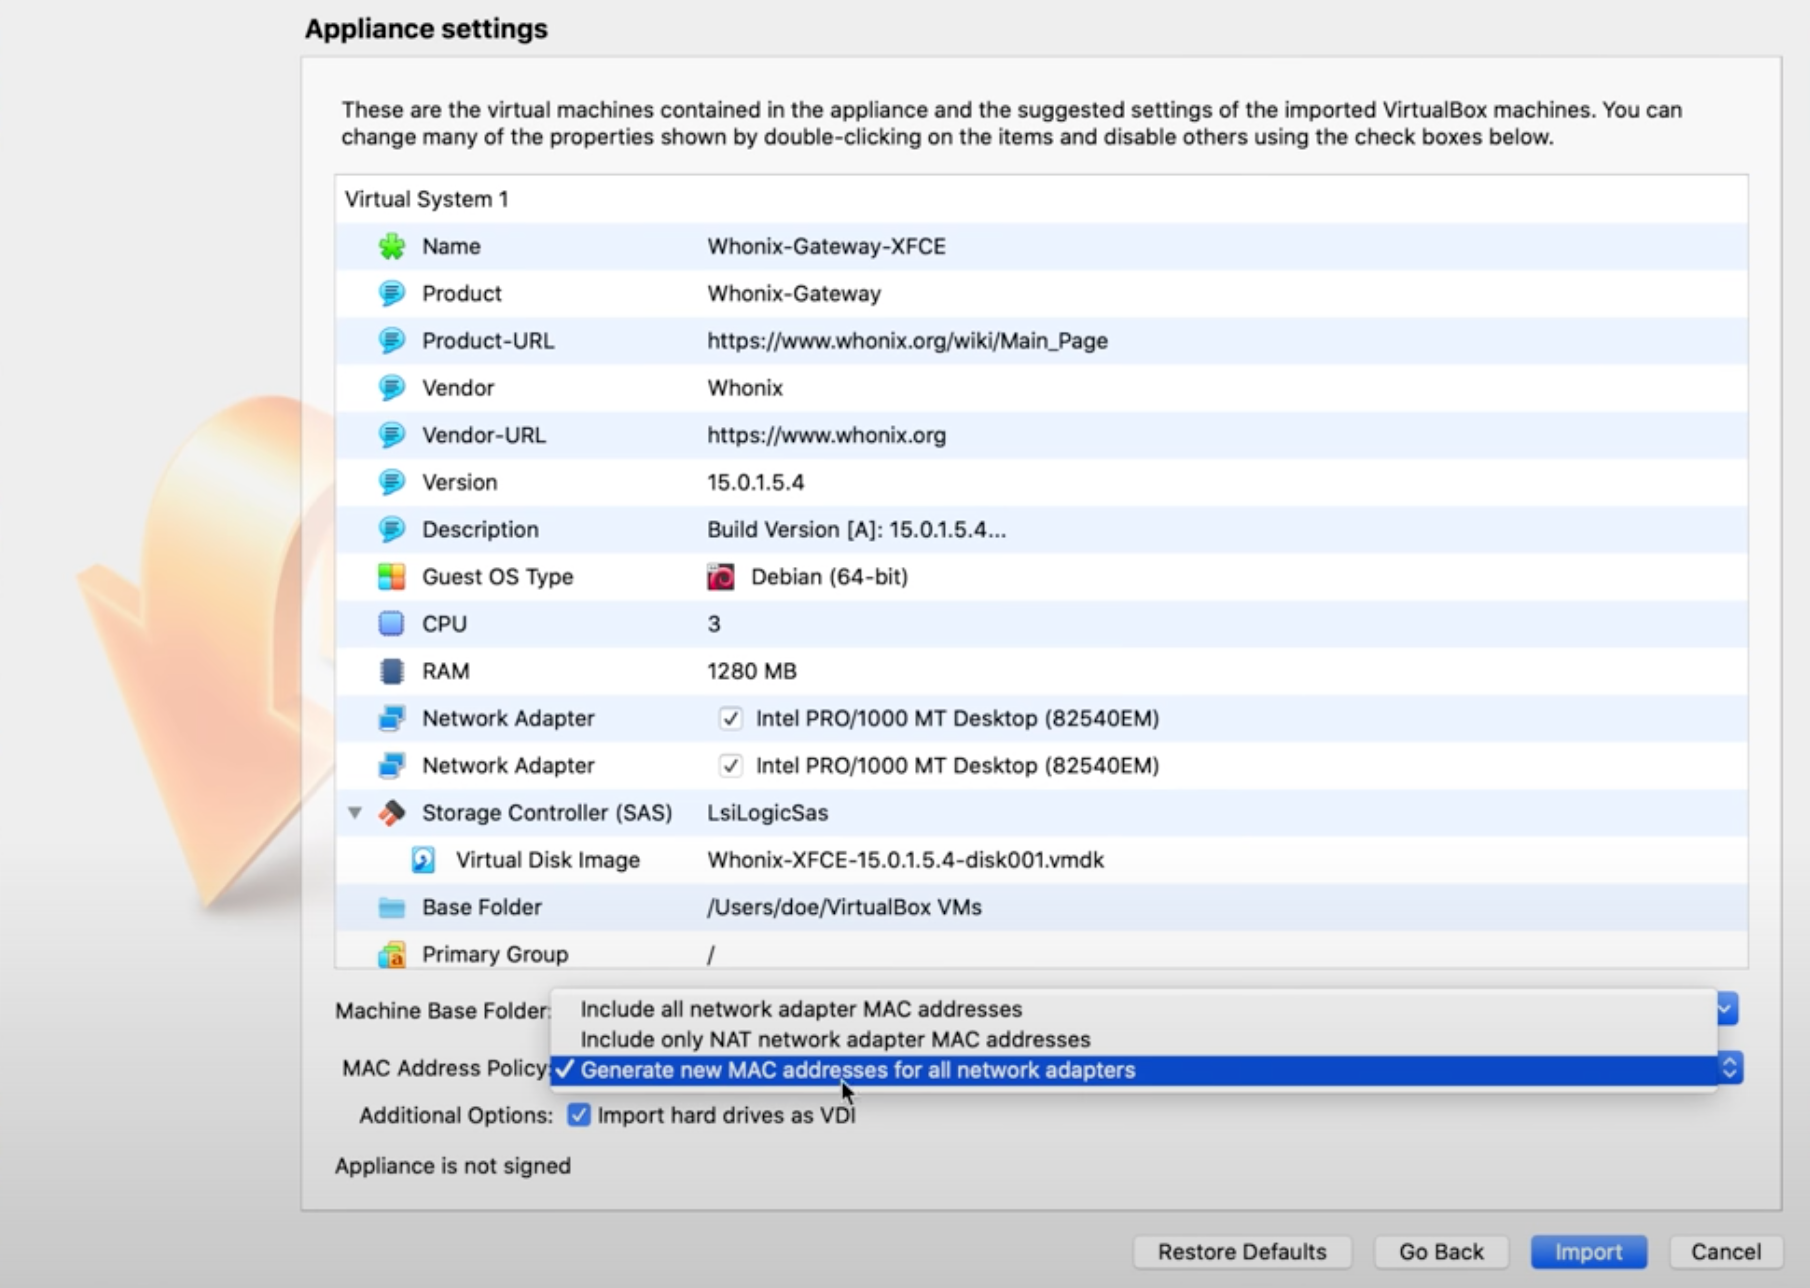Click the Vendor value Whonix
1810x1288 pixels.
coord(745,387)
